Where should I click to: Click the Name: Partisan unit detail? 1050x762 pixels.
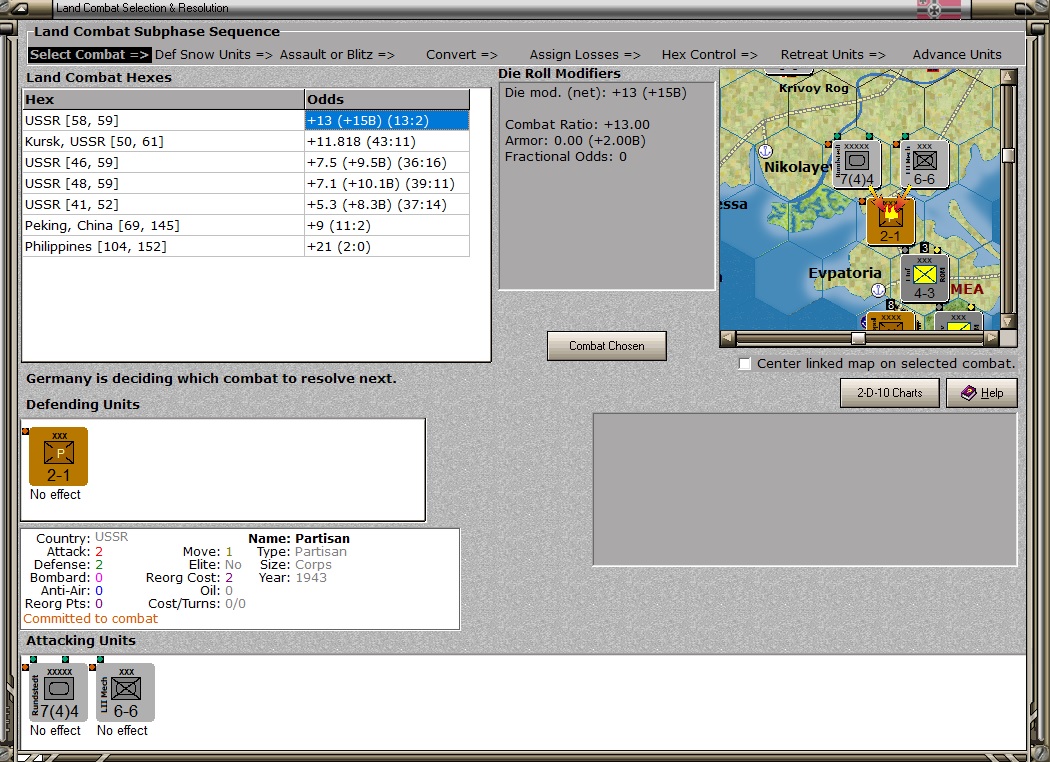[299, 538]
